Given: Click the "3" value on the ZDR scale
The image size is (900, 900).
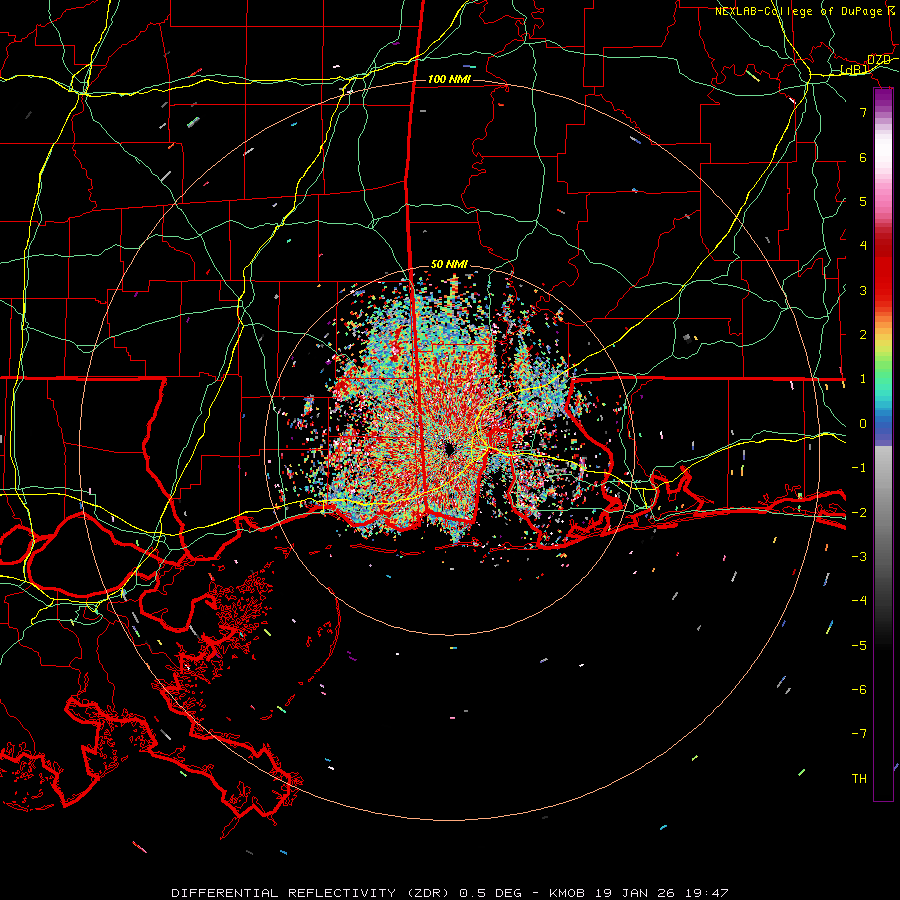Looking at the screenshot, I should click(x=863, y=290).
